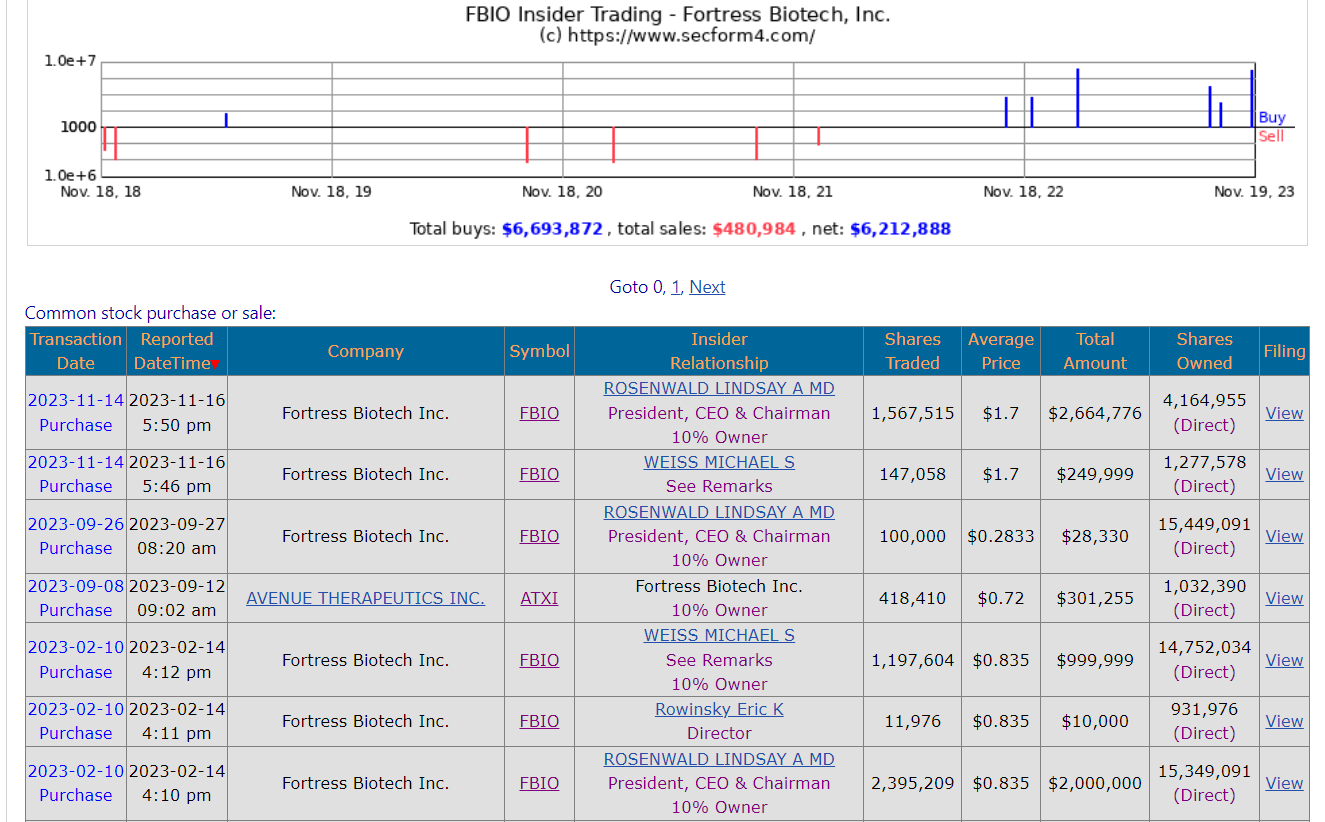Select the $0.2833 average price cell
This screenshot has height=822, width=1325.
click(x=1001, y=536)
